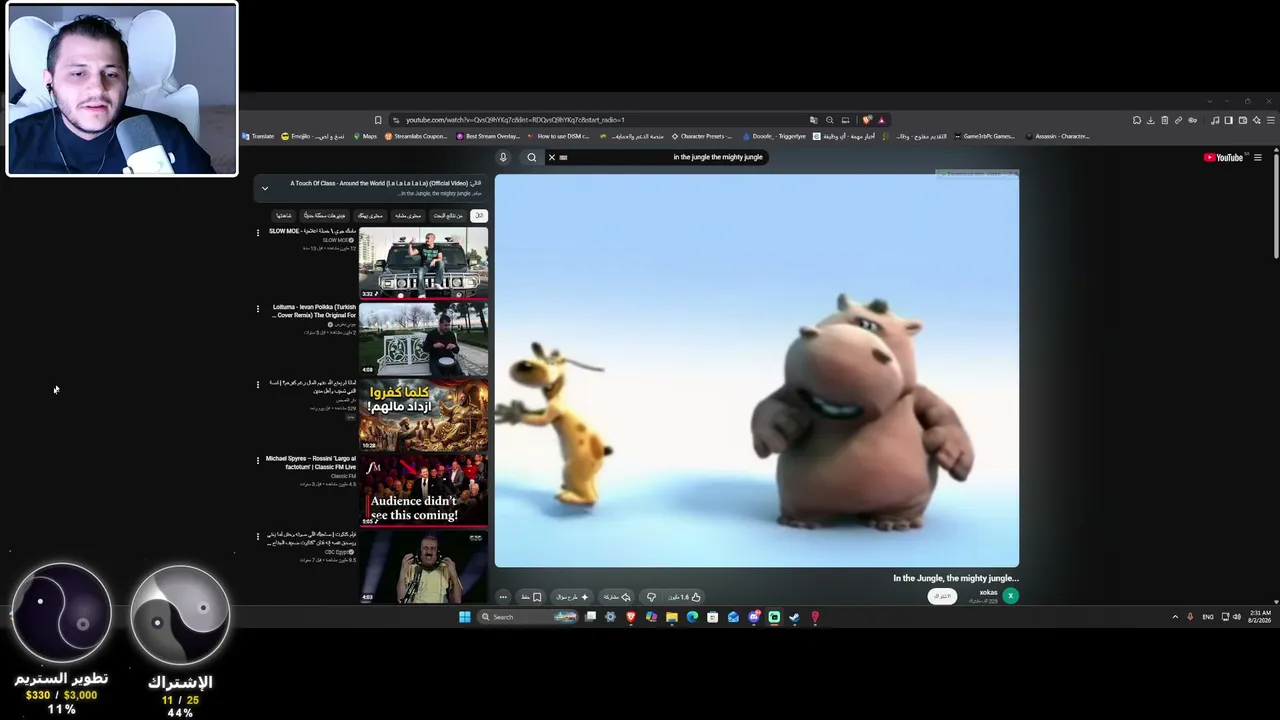Open Translate bookmark
The image size is (1280, 720).
click(259, 136)
